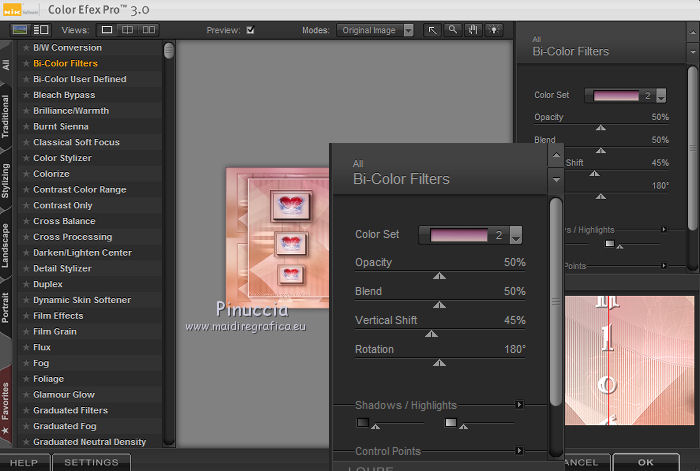Toggle favorite star for Glamour Glow
Image resolution: width=700 pixels, height=471 pixels.
pyautogui.click(x=26, y=395)
